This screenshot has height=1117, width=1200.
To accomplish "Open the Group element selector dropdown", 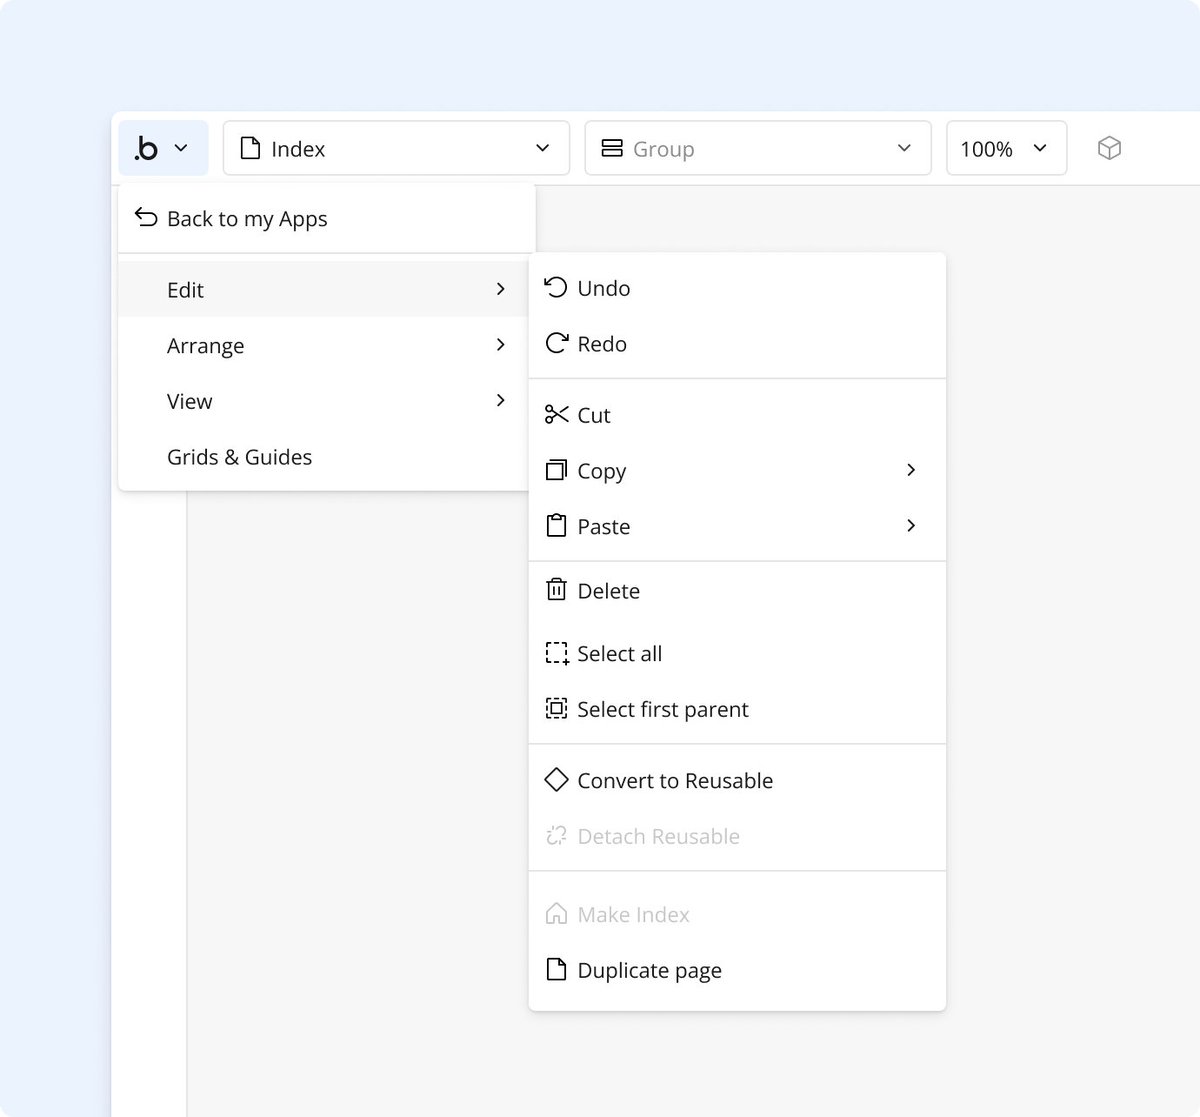I will [x=758, y=148].
